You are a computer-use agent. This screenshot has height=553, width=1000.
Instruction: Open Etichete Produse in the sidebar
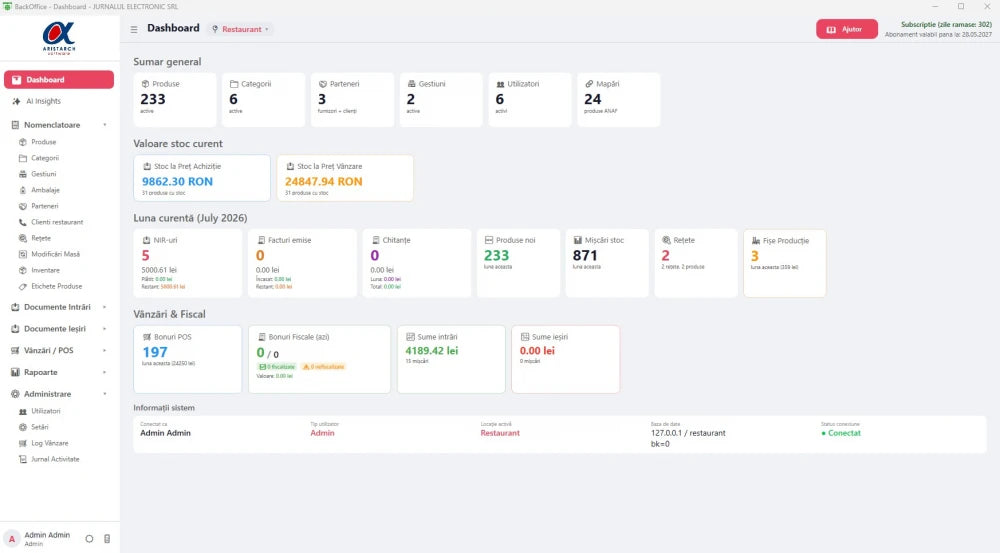tap(56, 286)
